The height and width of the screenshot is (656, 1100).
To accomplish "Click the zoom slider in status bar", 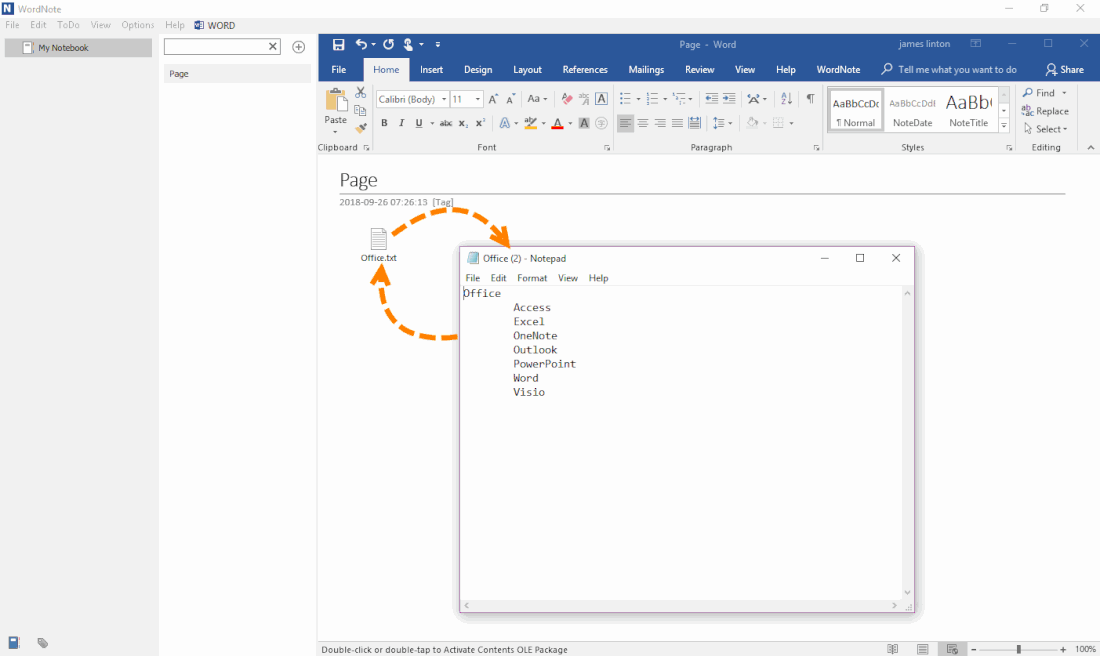I will pos(1018,649).
